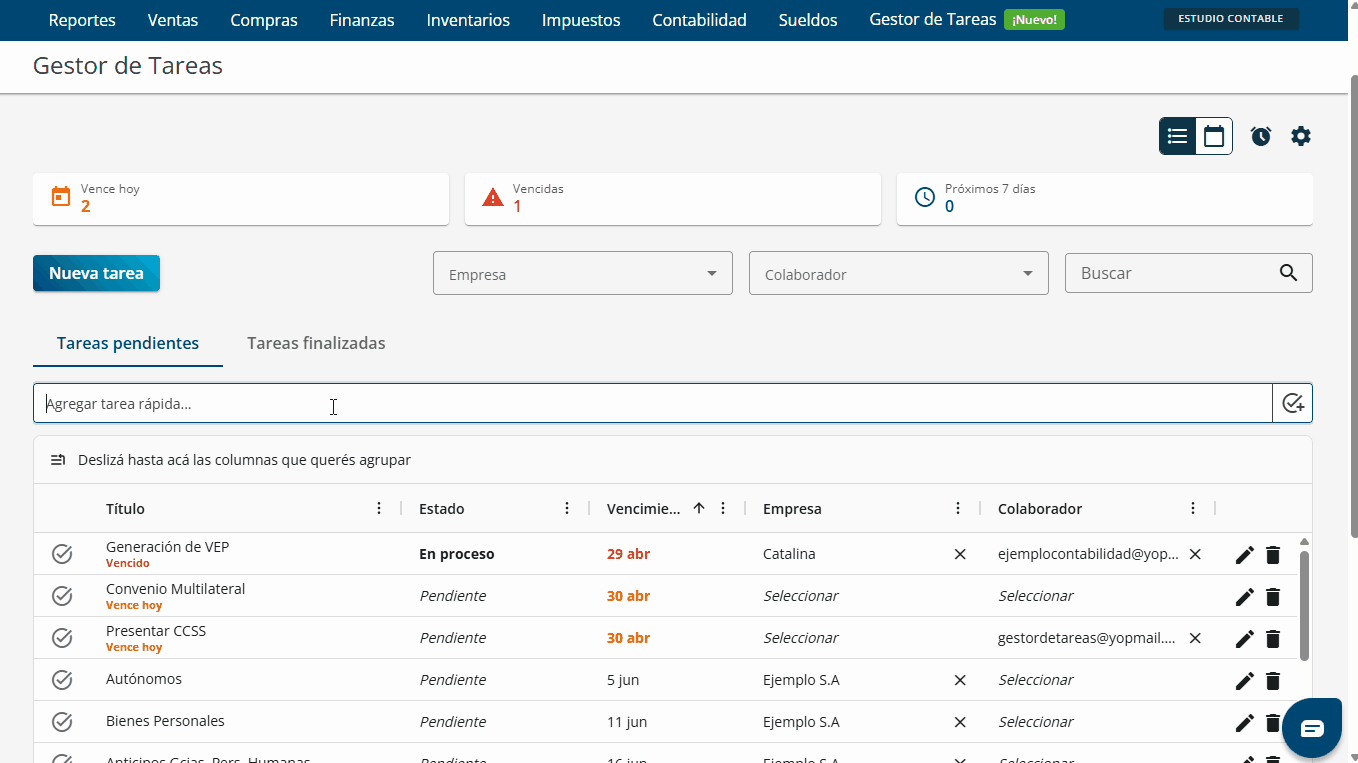Remove ejemplocontabilidad collaborator from VEP row
Image resolution: width=1358 pixels, height=763 pixels.
(1195, 554)
